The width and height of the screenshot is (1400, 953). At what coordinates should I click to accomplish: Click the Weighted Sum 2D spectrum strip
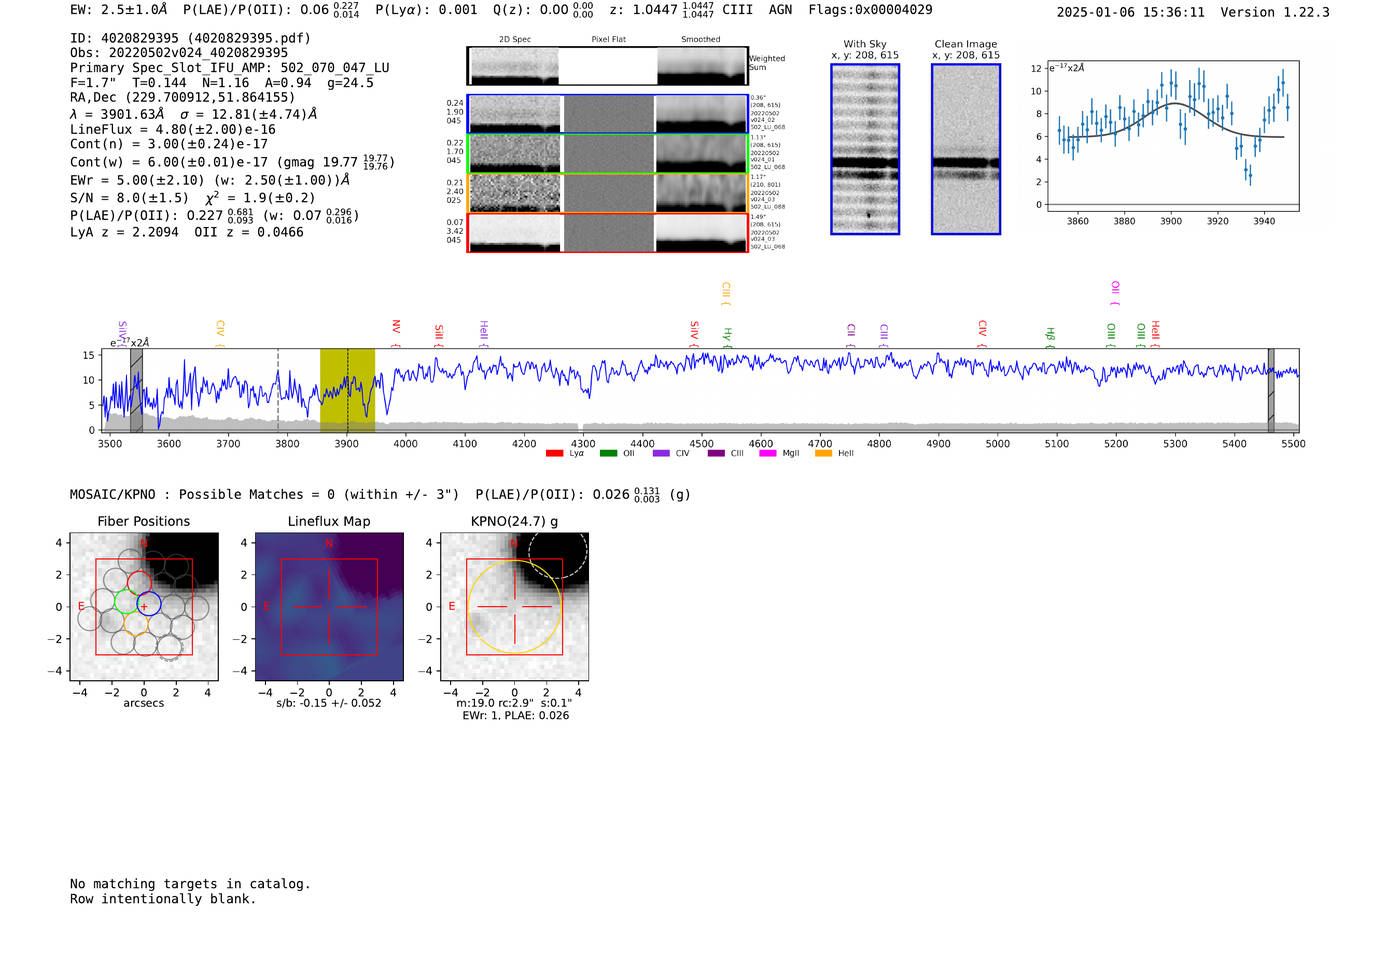[607, 66]
